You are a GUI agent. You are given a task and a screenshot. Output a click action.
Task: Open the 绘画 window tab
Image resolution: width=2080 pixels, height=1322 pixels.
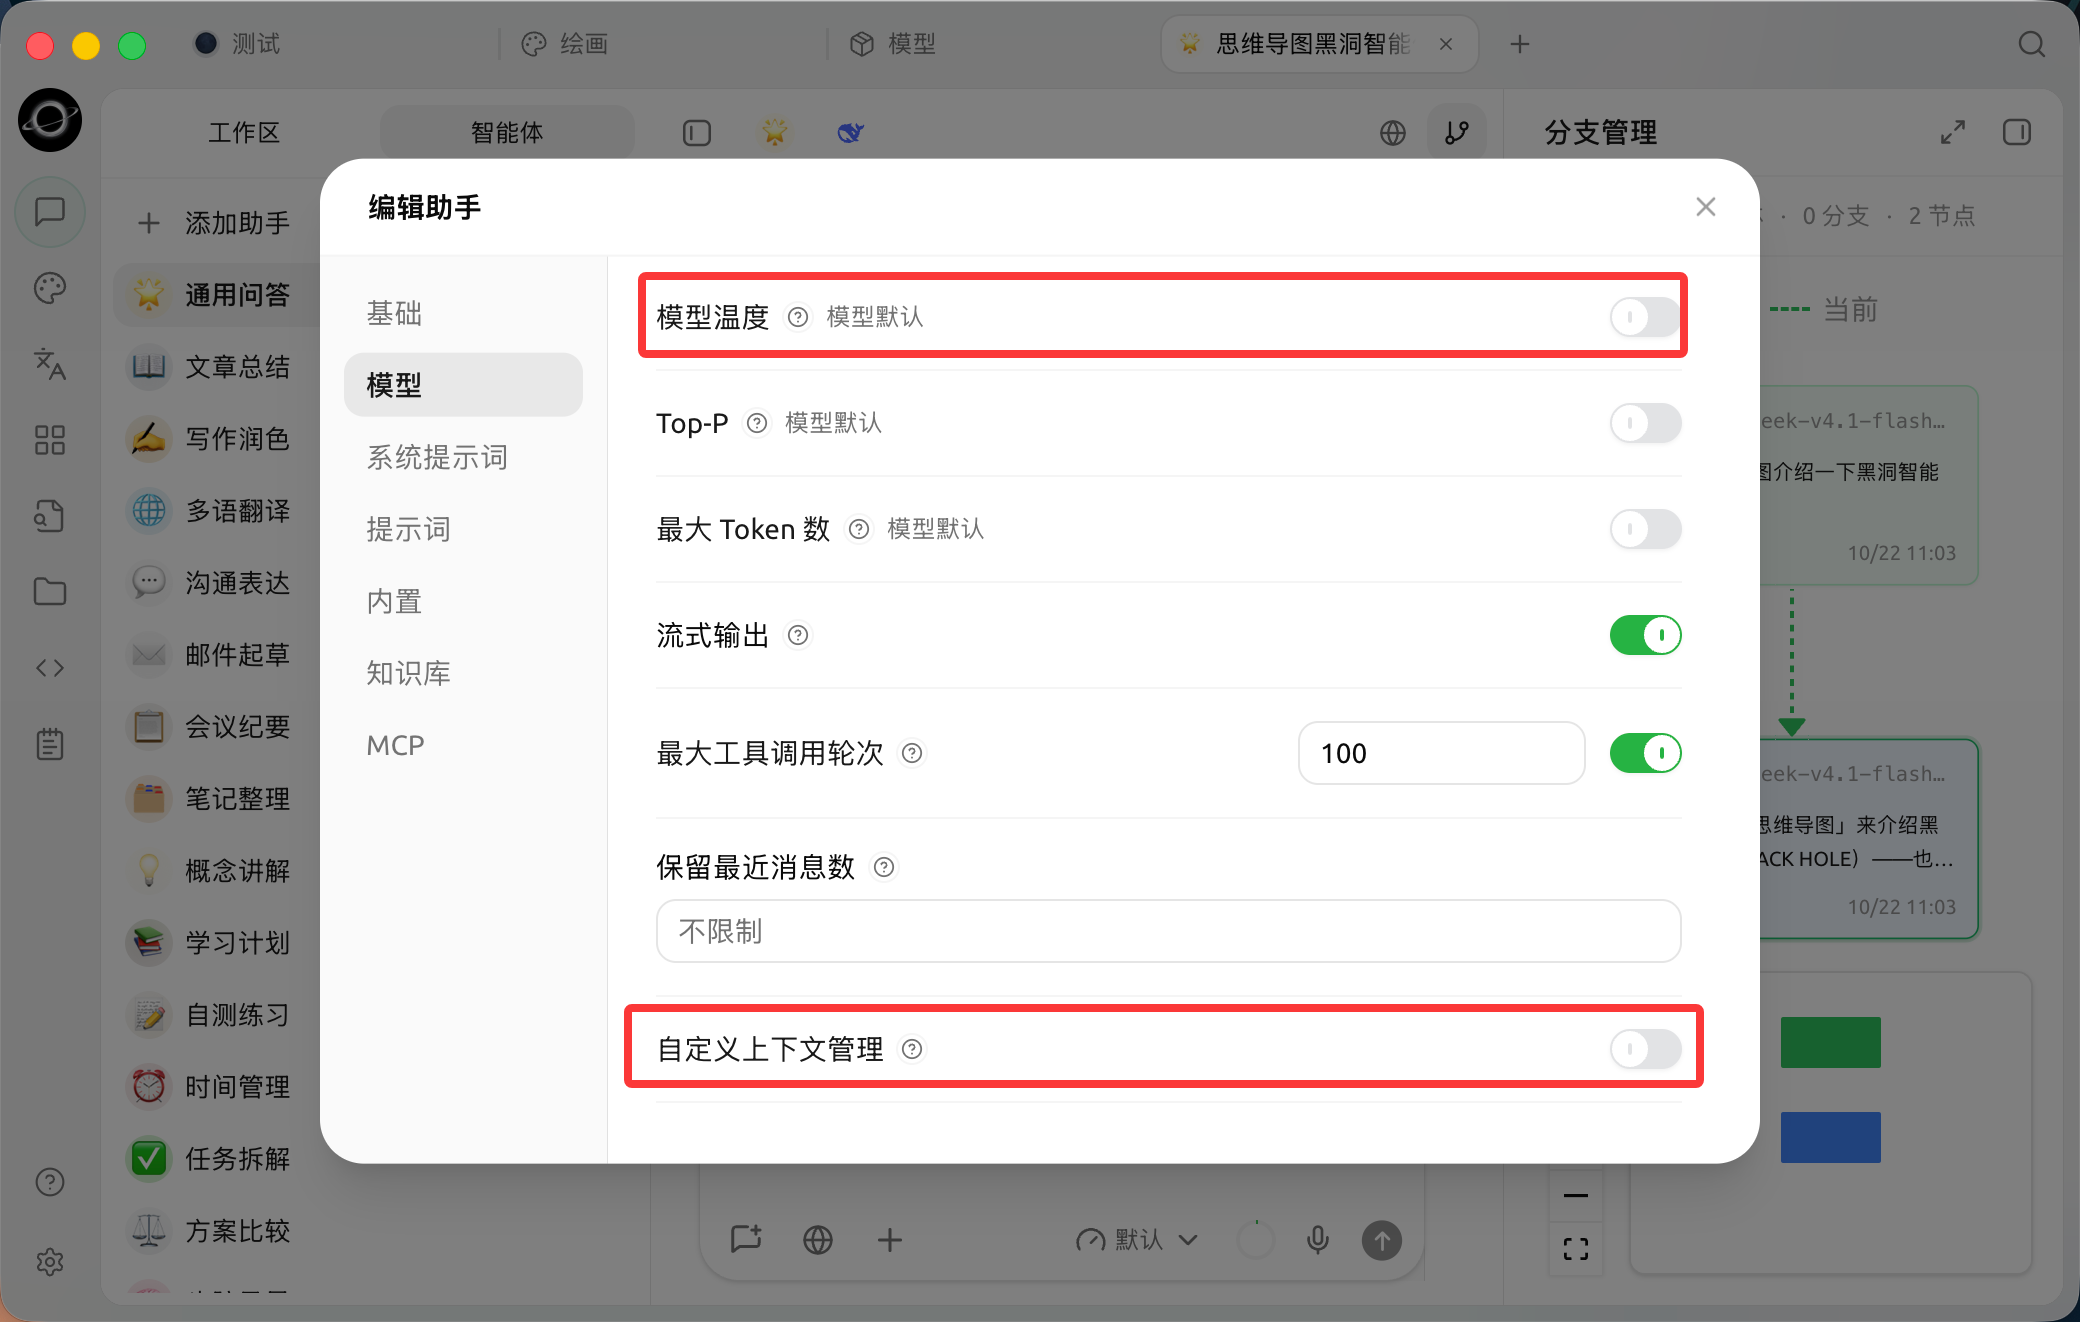(x=565, y=44)
